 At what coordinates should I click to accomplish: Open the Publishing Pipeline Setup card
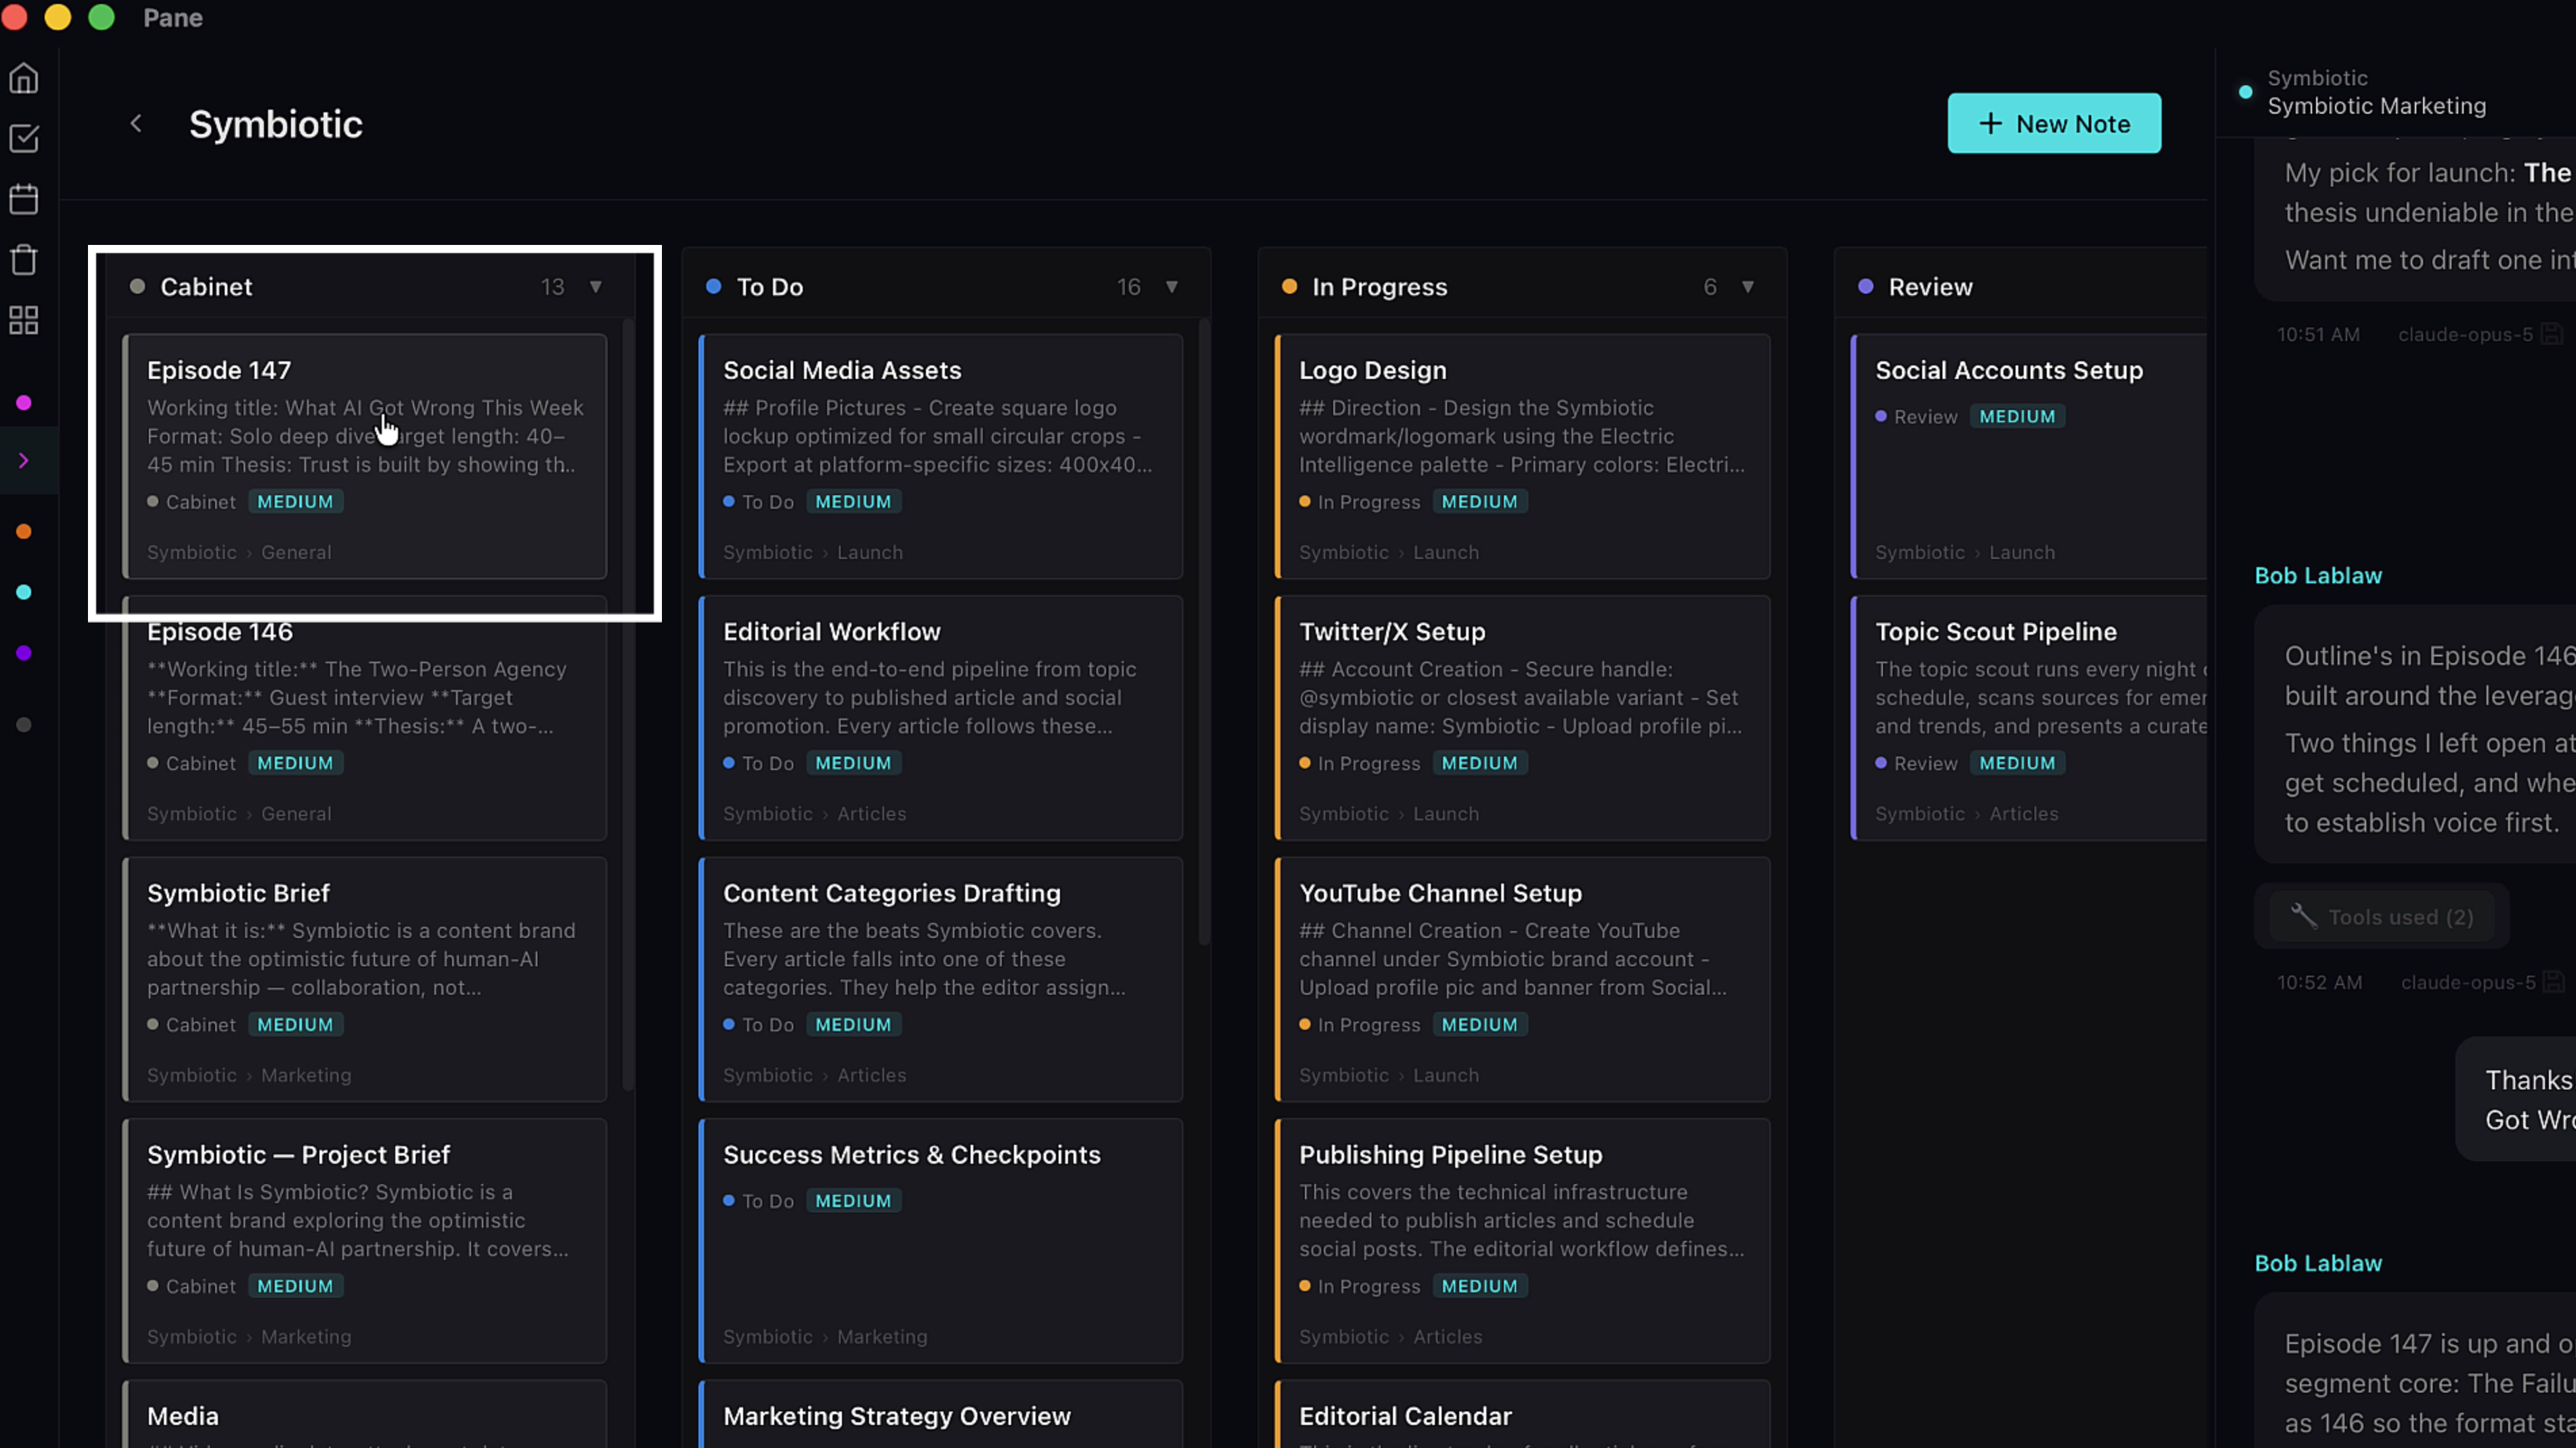[1523, 1241]
